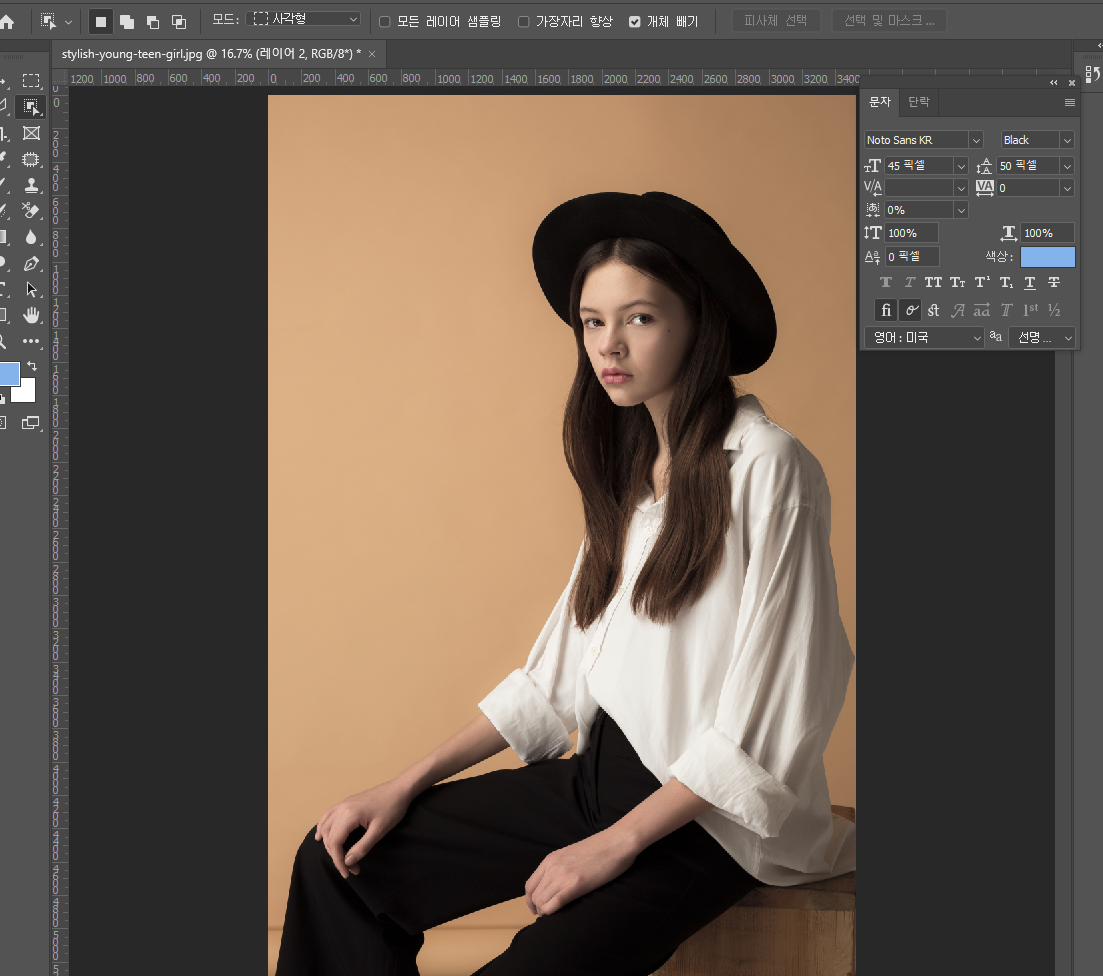Click horizontal scale 100% field
The height and width of the screenshot is (976, 1103).
1047,233
